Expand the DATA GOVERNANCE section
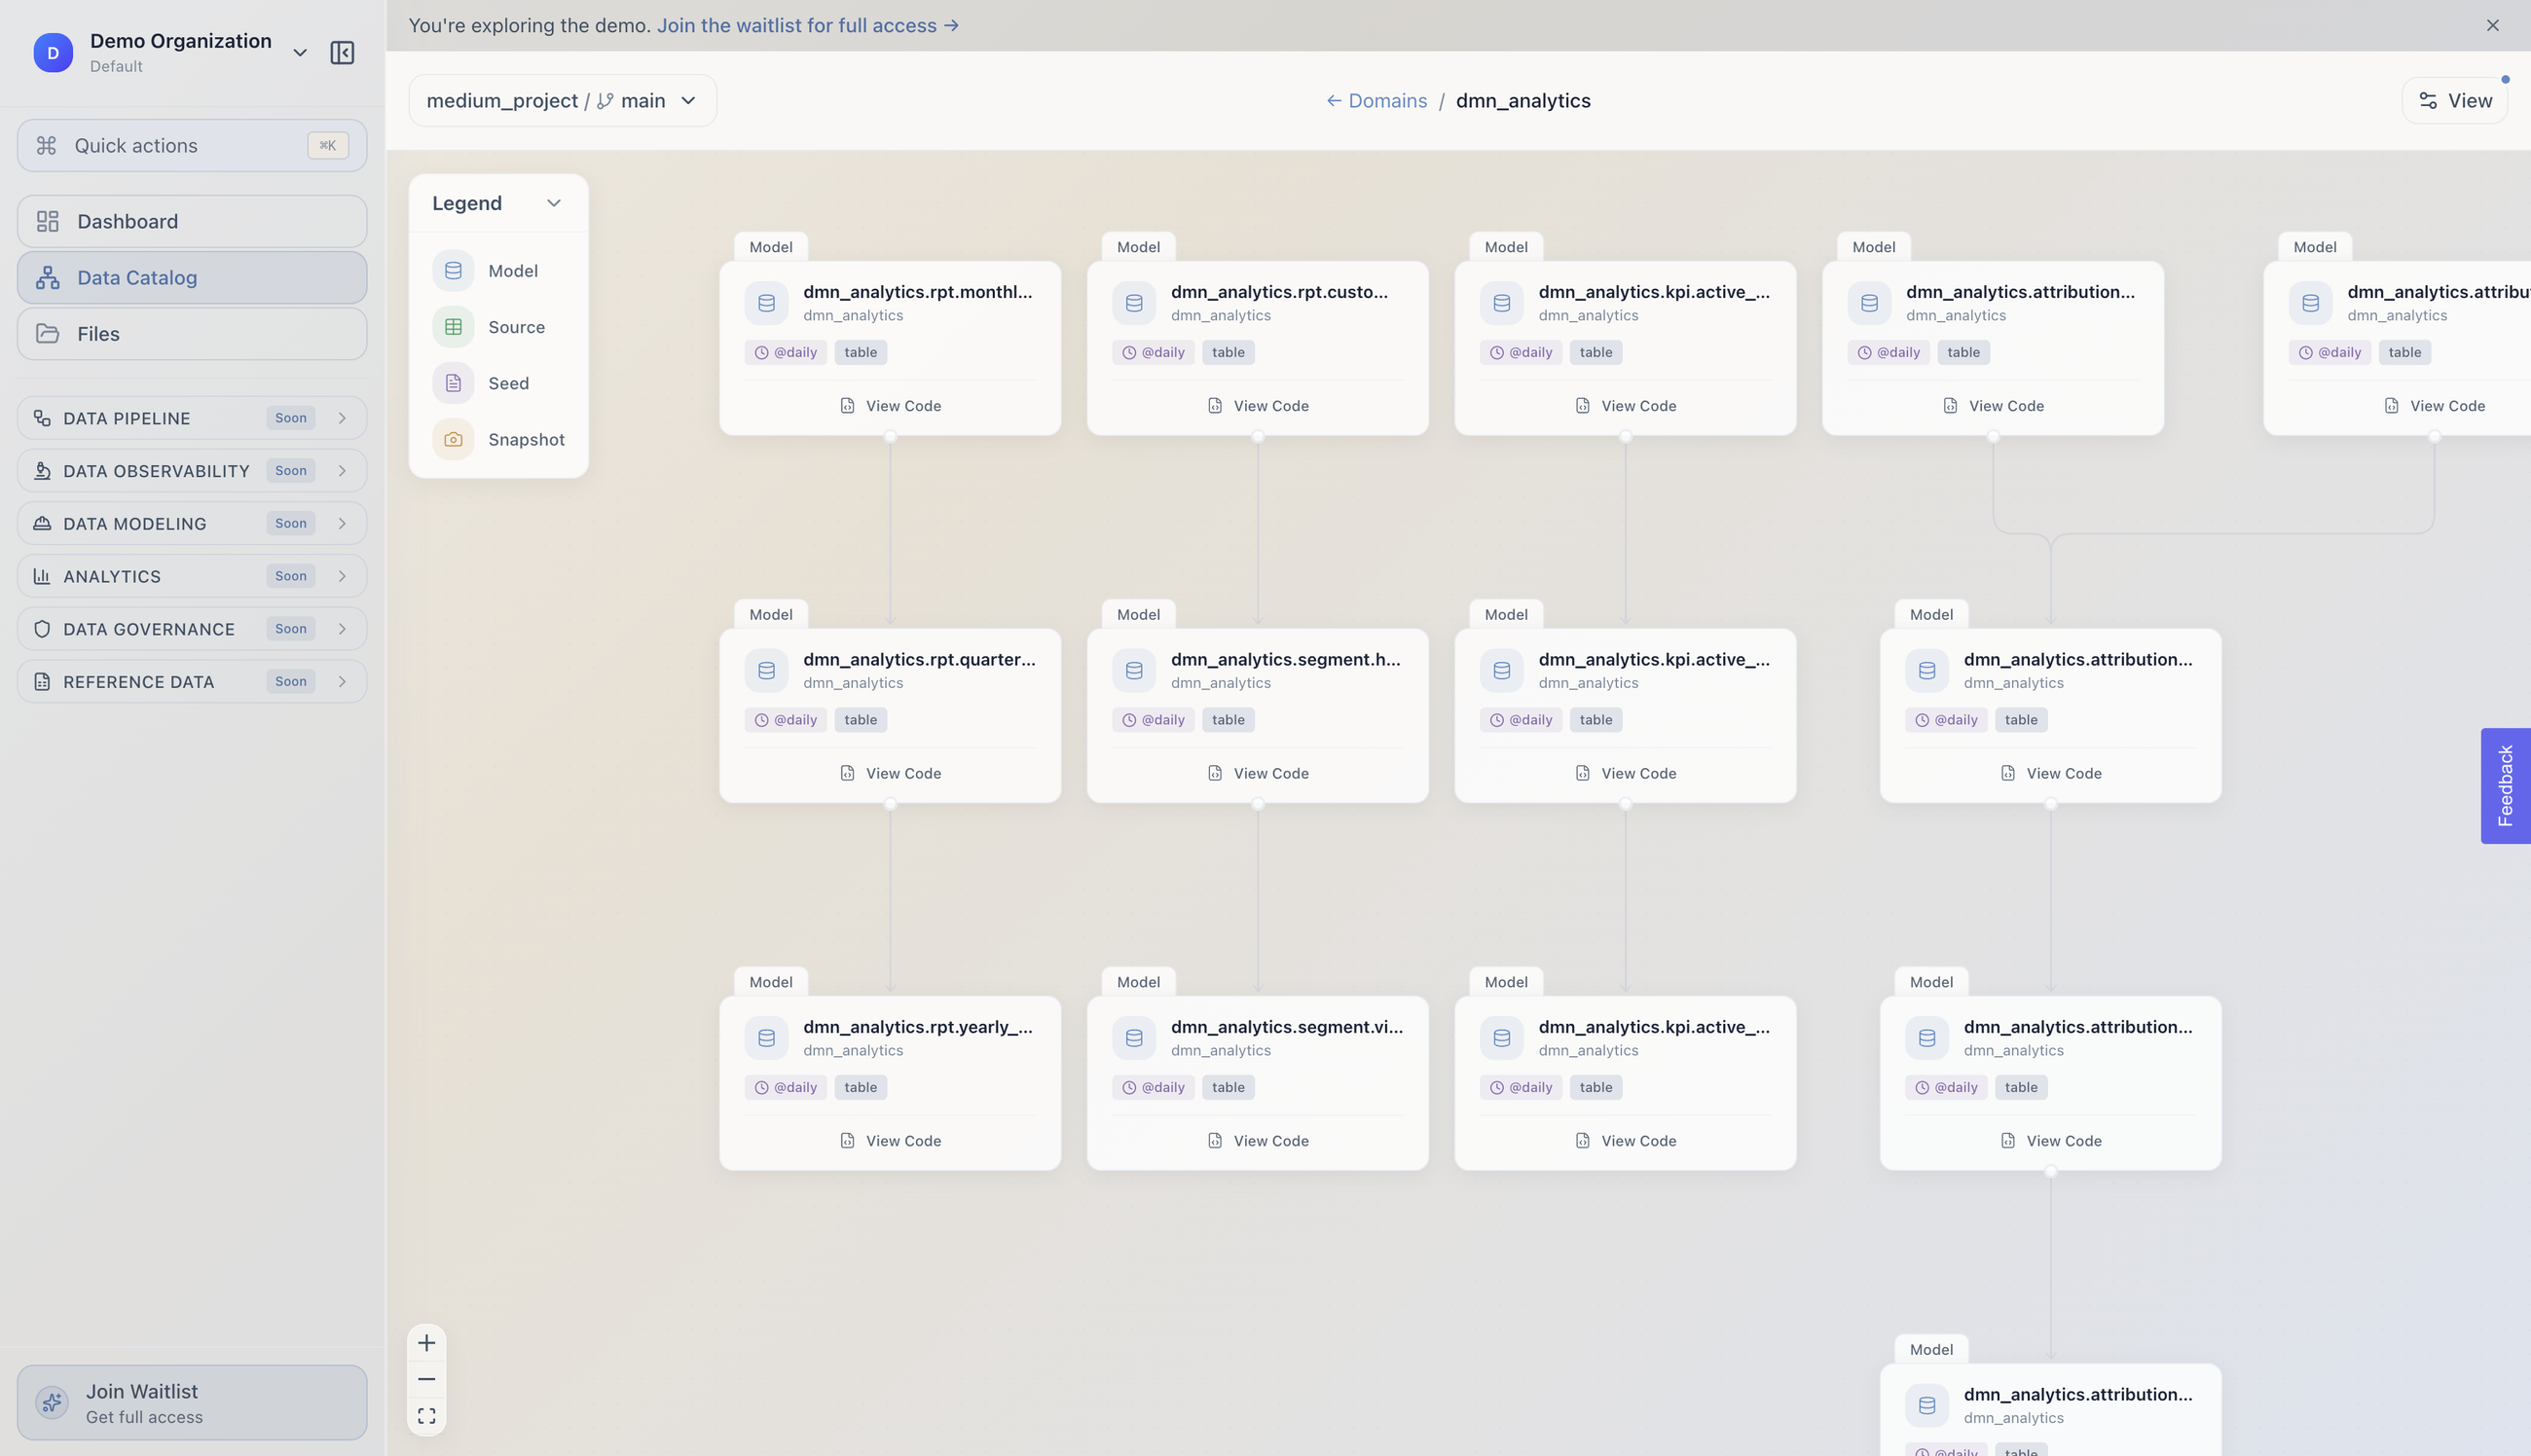The width and height of the screenshot is (2531, 1456). (x=192, y=629)
